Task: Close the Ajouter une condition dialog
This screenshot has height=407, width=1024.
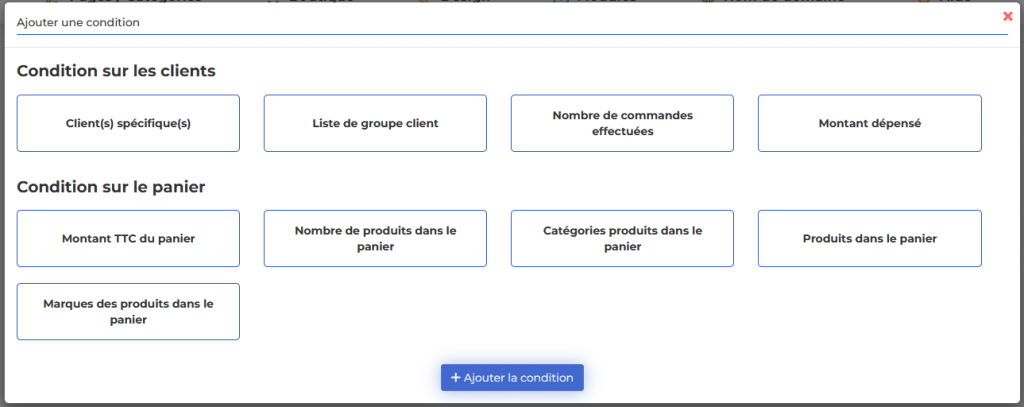Action: (1008, 16)
